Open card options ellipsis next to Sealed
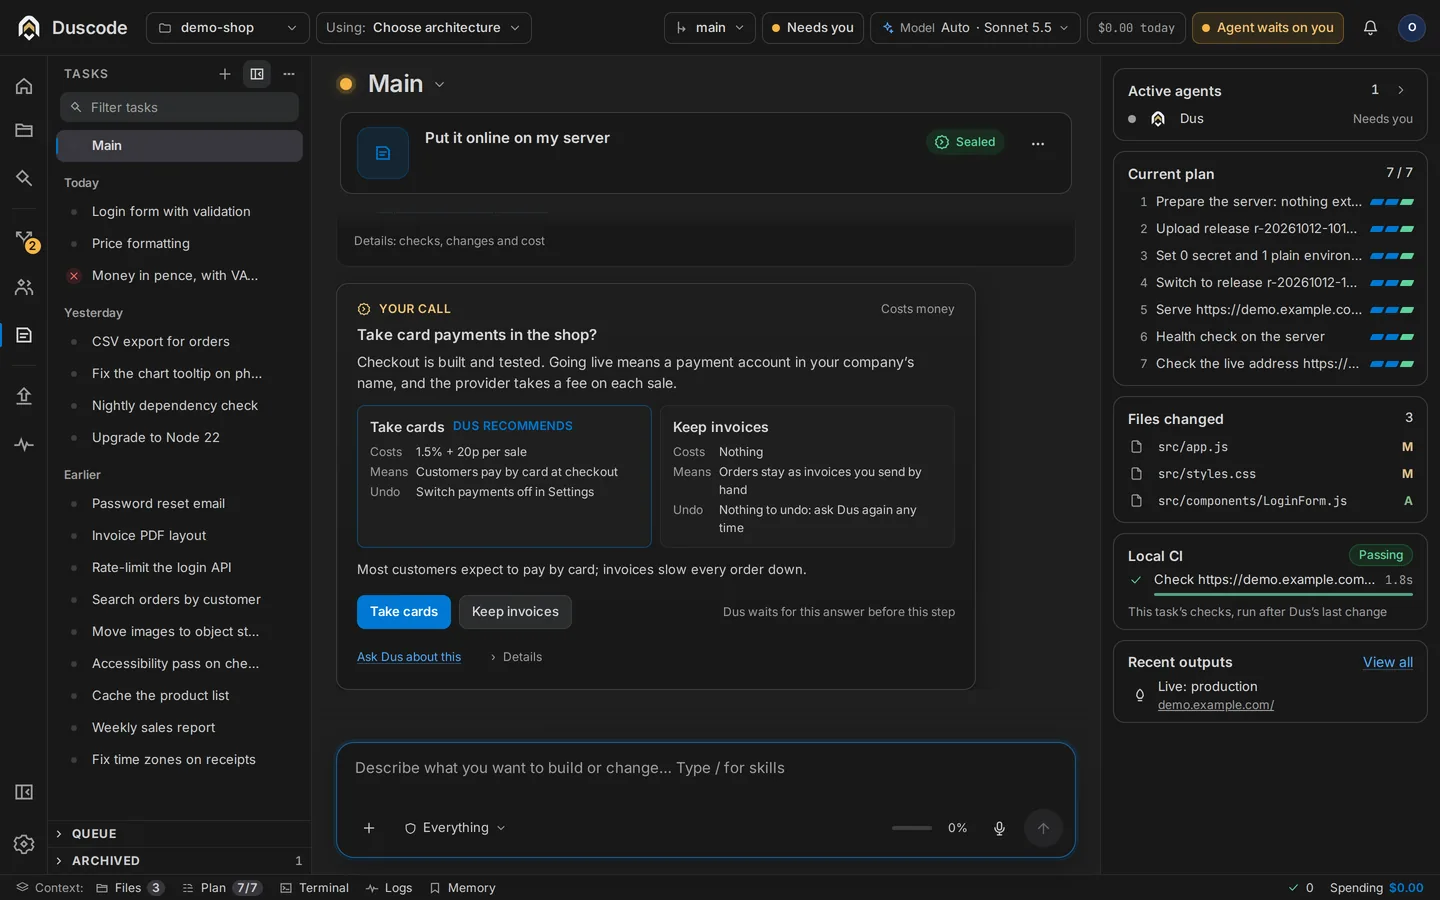The width and height of the screenshot is (1440, 900). [x=1038, y=143]
